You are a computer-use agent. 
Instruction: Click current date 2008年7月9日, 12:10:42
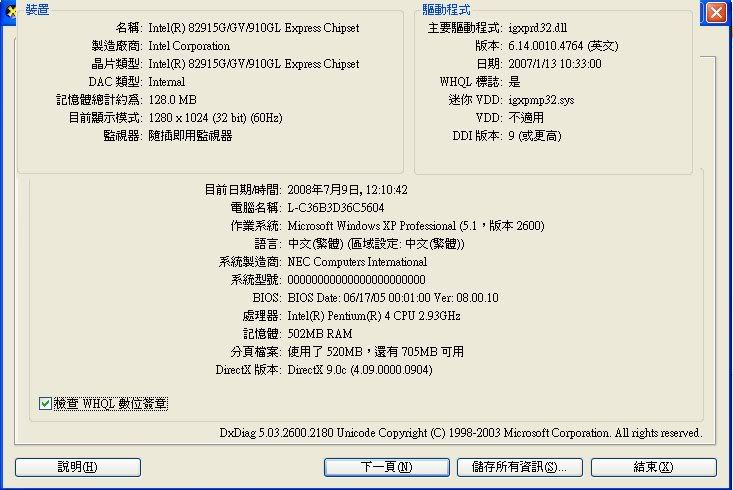point(347,190)
